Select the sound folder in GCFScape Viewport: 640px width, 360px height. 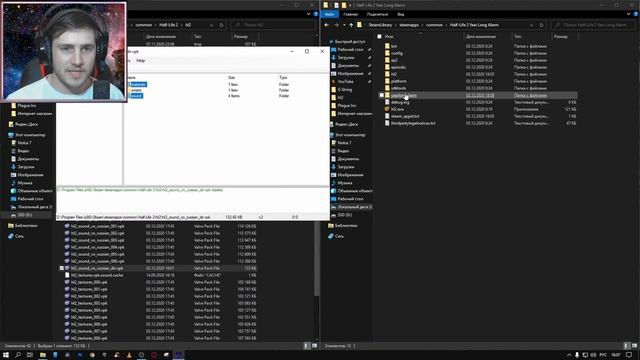click(x=135, y=96)
